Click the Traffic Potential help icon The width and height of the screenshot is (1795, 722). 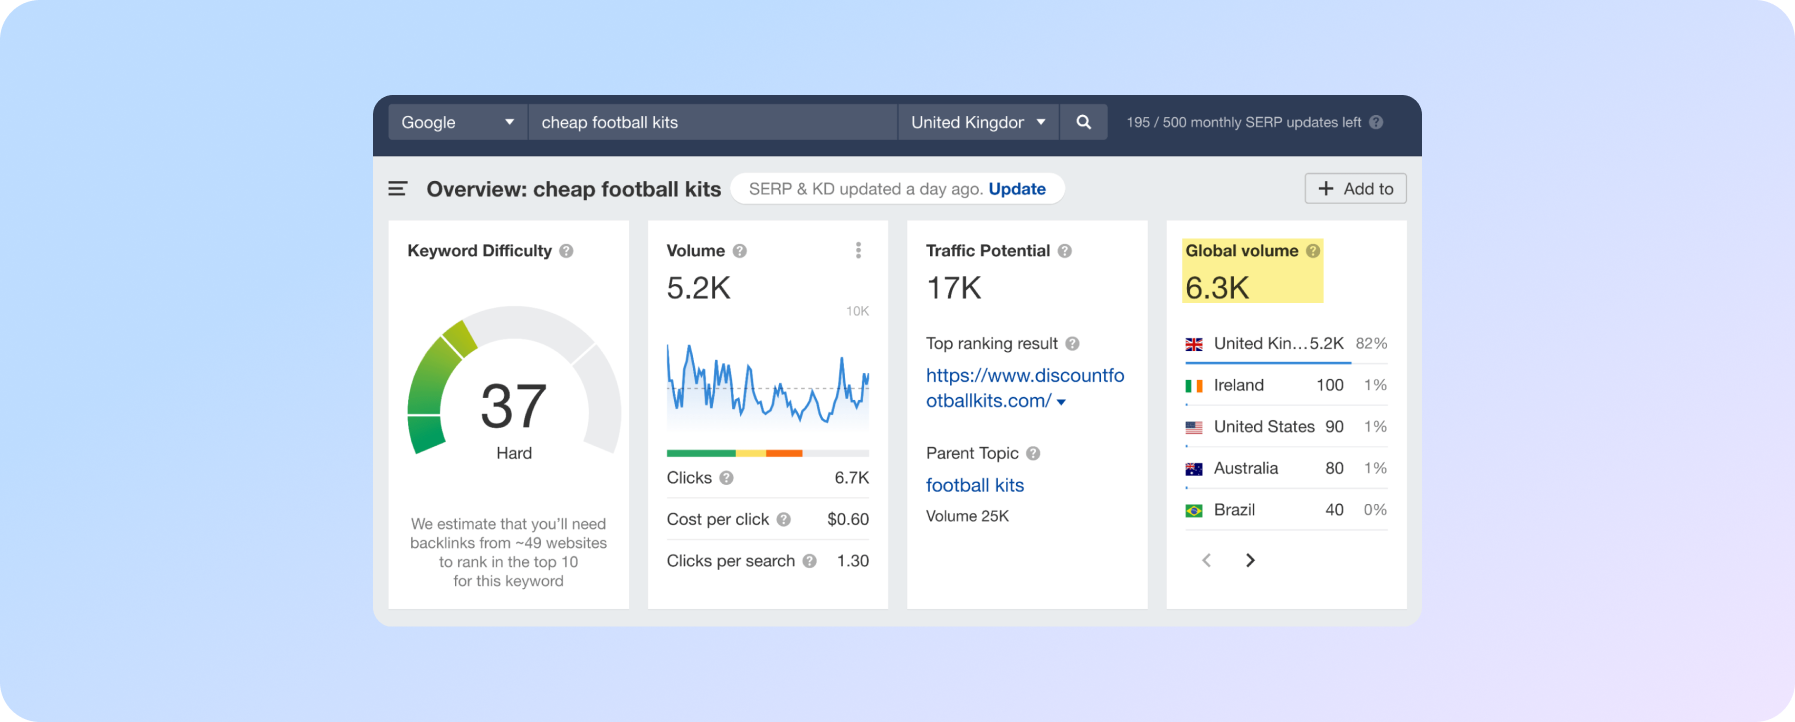(1065, 251)
